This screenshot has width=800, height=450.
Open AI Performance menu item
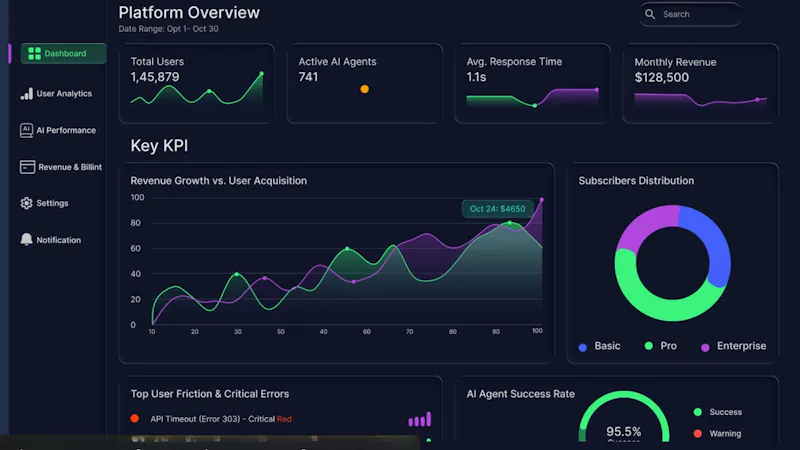(x=58, y=130)
